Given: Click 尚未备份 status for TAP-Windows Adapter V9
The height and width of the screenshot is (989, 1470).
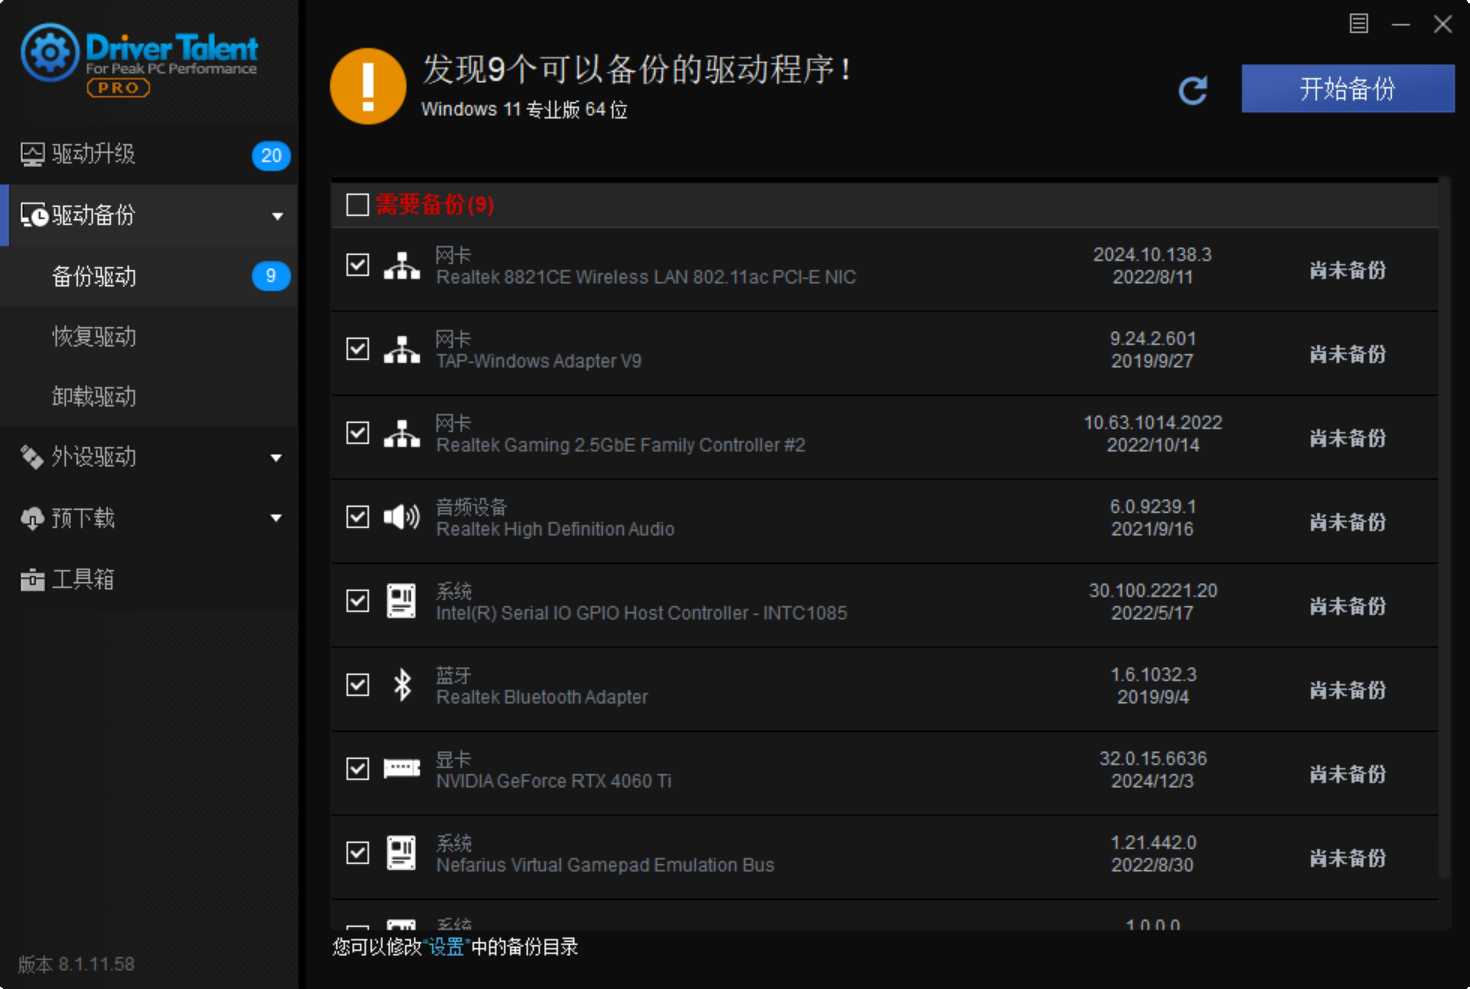Looking at the screenshot, I should point(1348,354).
